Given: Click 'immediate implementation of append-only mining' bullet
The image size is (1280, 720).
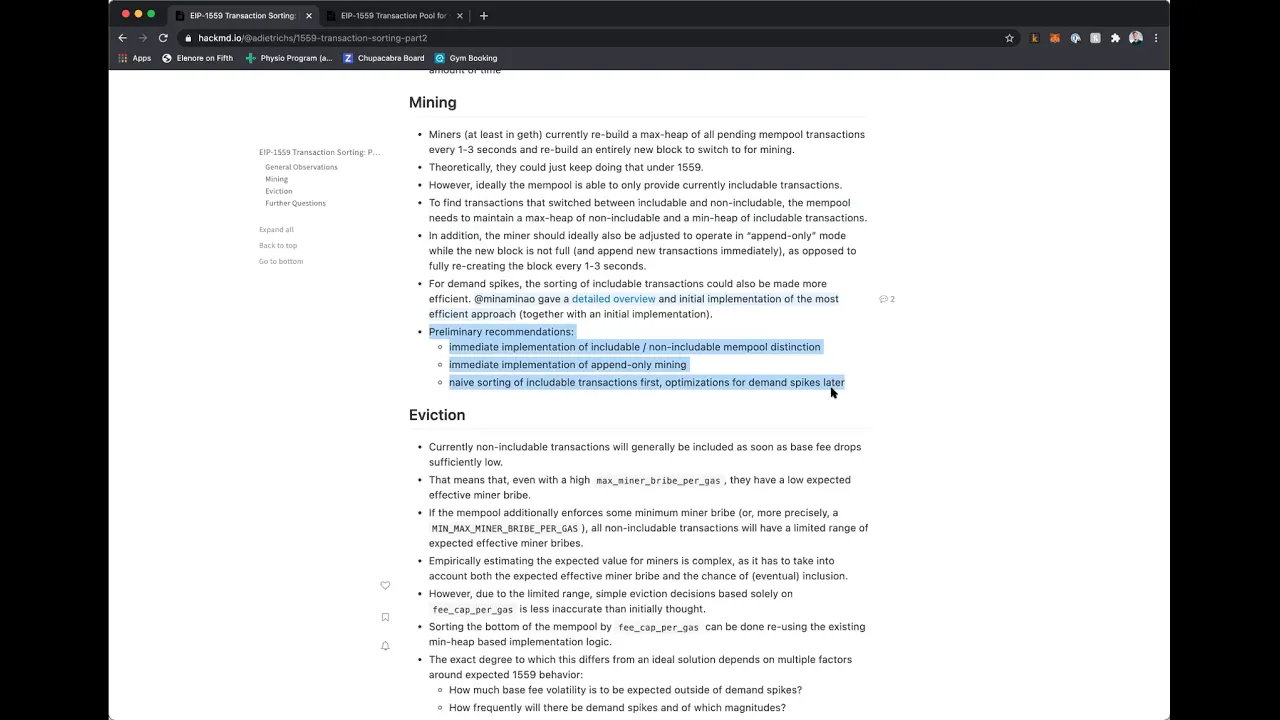Looking at the screenshot, I should [x=567, y=365].
